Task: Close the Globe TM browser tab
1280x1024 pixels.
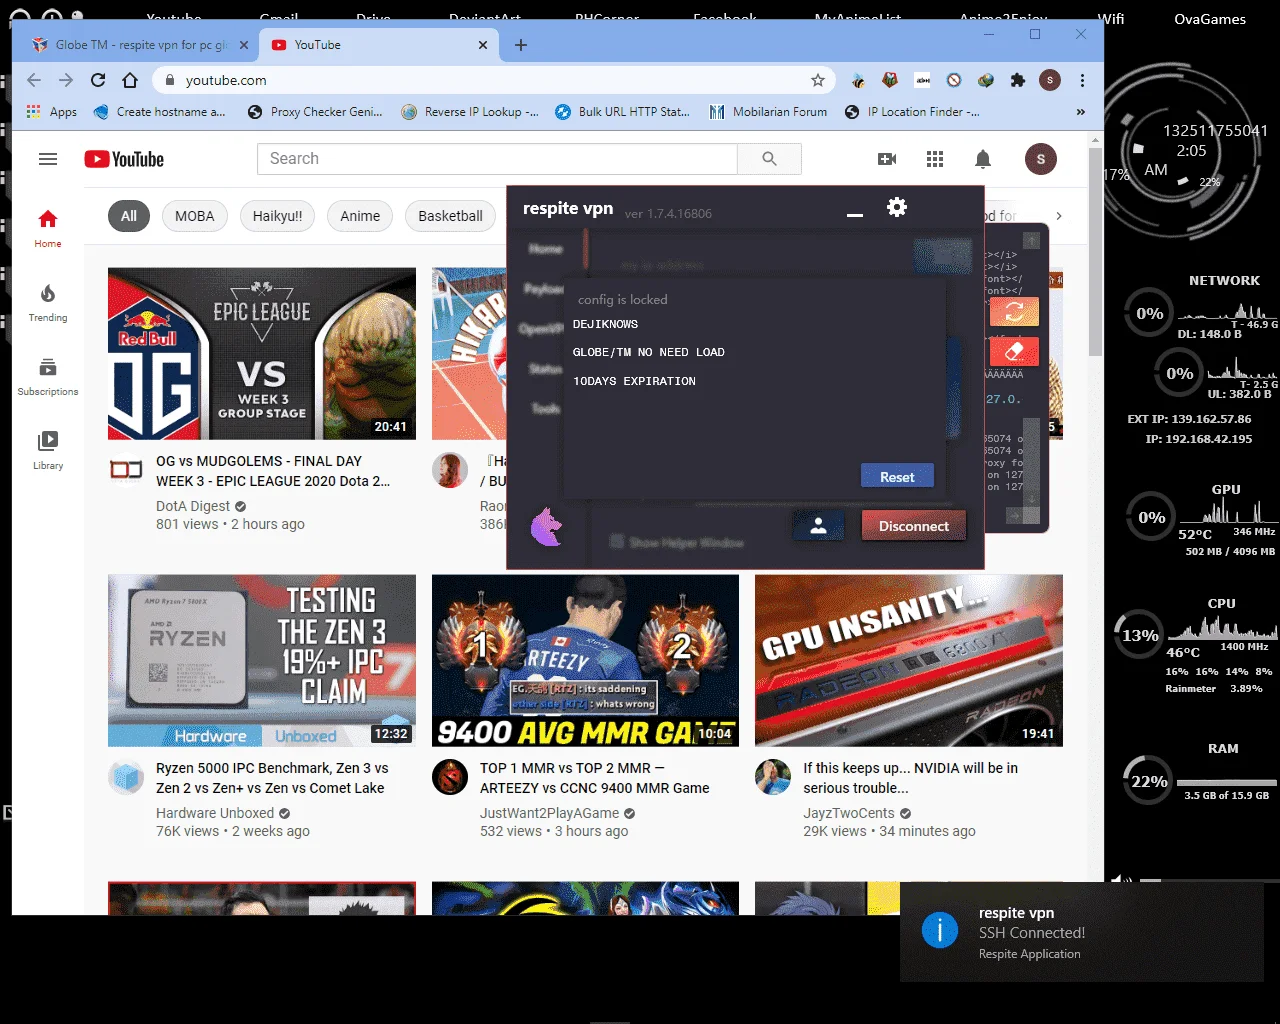Action: tap(243, 45)
